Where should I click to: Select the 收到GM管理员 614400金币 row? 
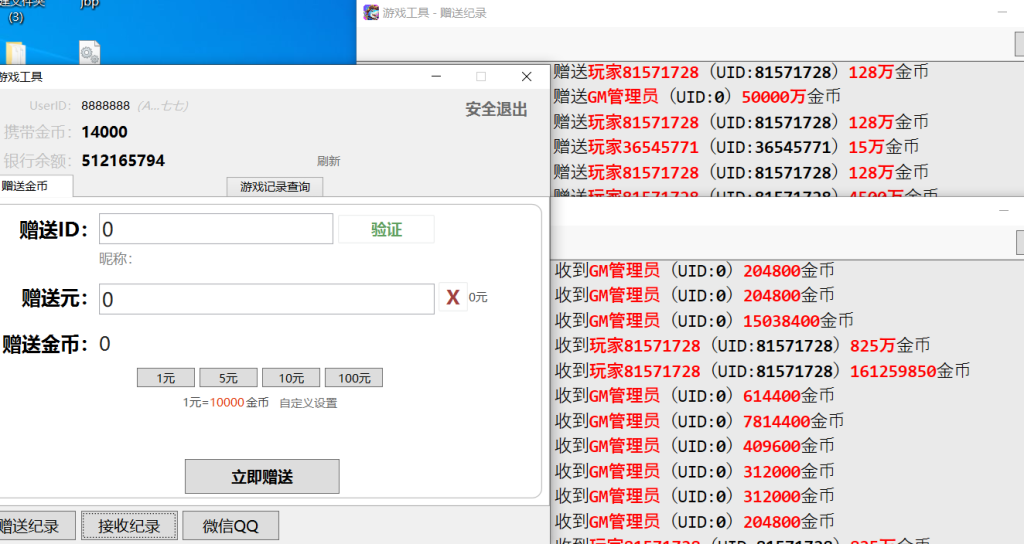coord(695,396)
